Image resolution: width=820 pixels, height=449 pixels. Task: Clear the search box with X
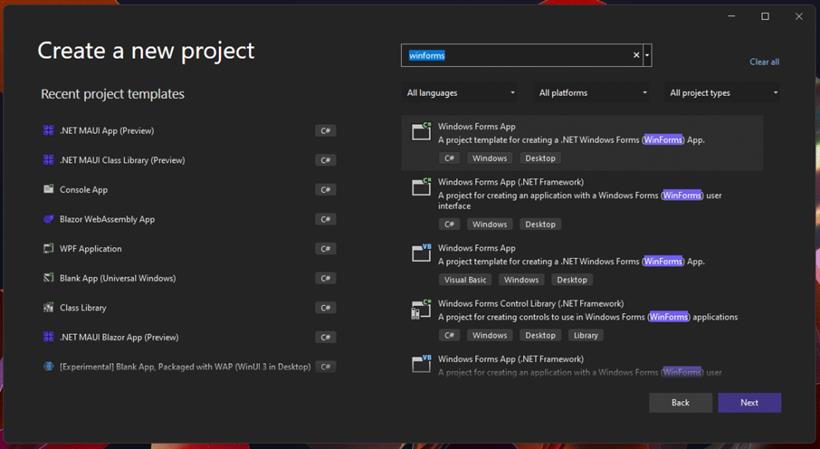[x=636, y=56]
